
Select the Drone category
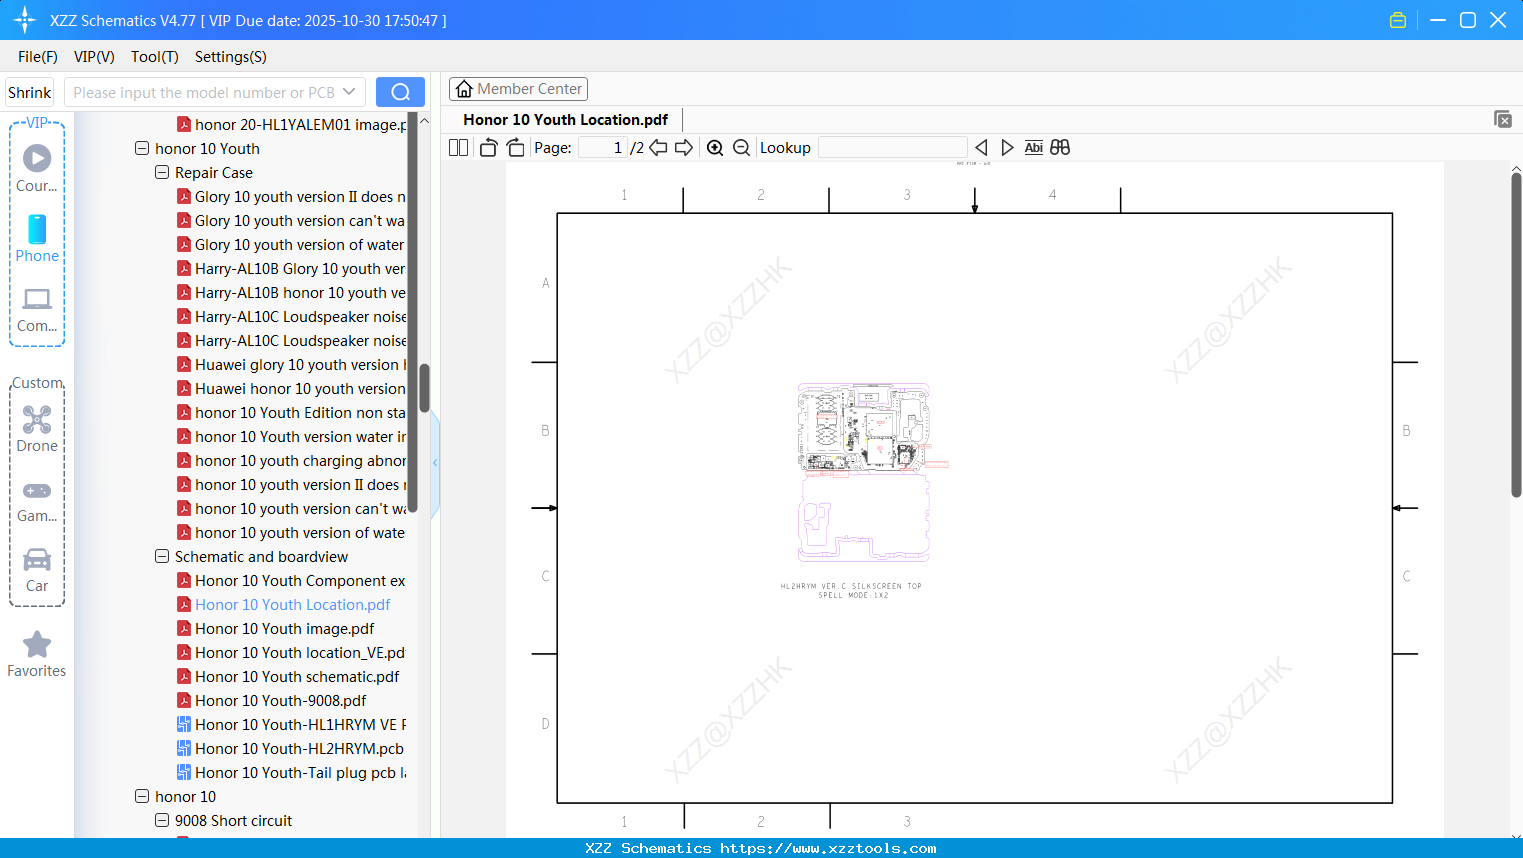(x=37, y=429)
